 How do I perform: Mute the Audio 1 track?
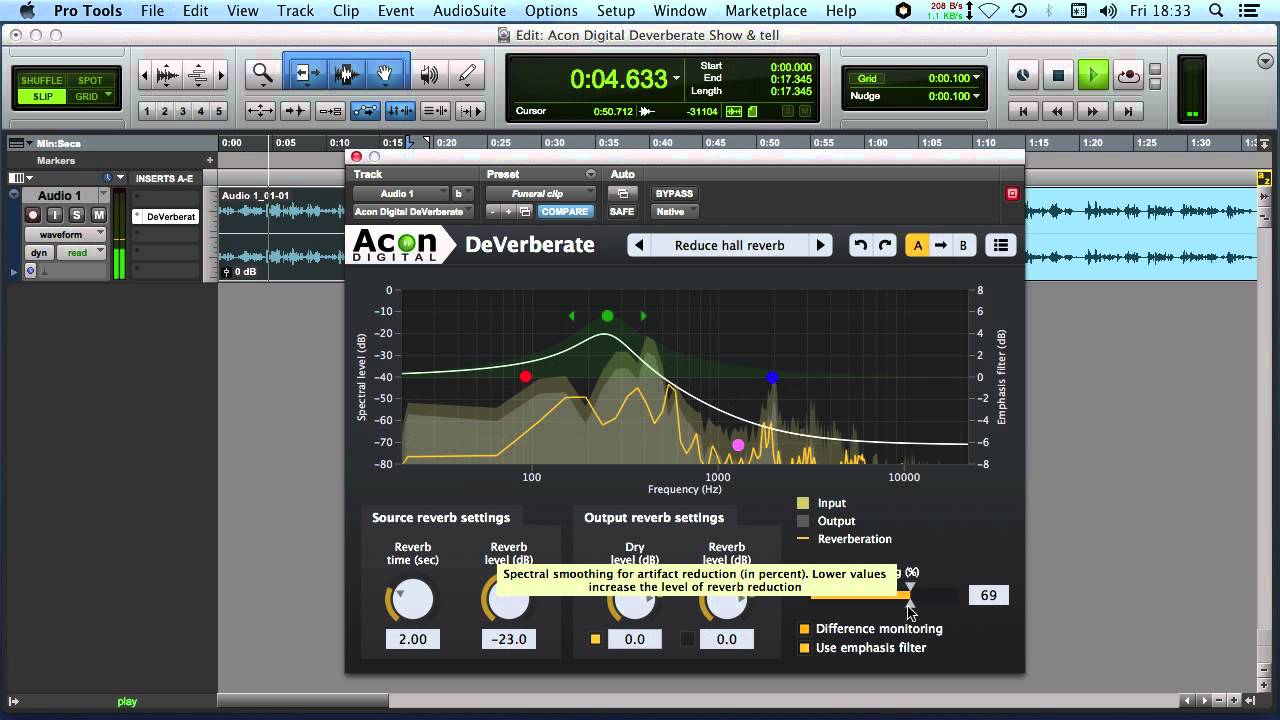point(98,215)
